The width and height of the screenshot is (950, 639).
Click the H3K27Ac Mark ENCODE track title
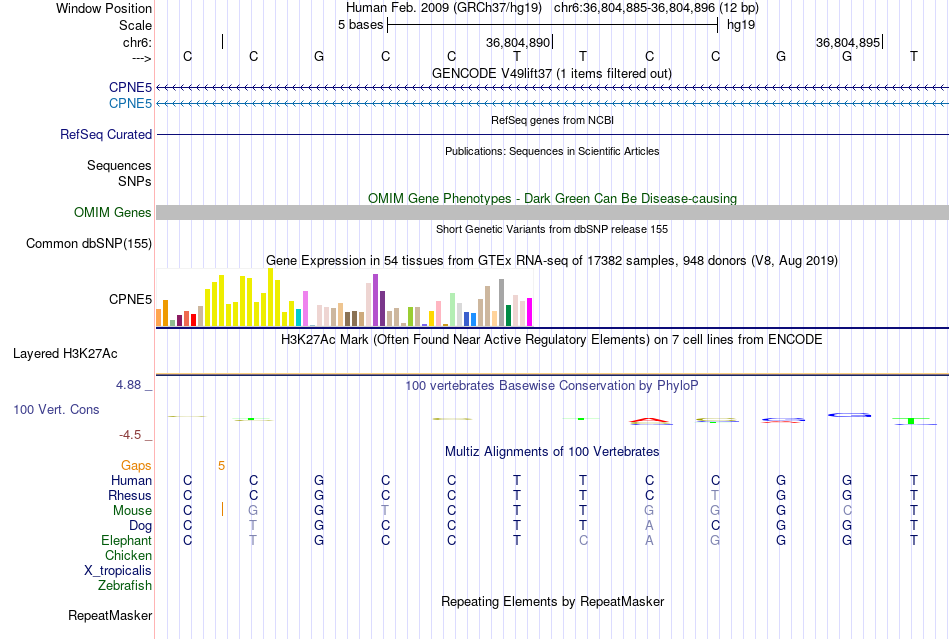pos(552,339)
